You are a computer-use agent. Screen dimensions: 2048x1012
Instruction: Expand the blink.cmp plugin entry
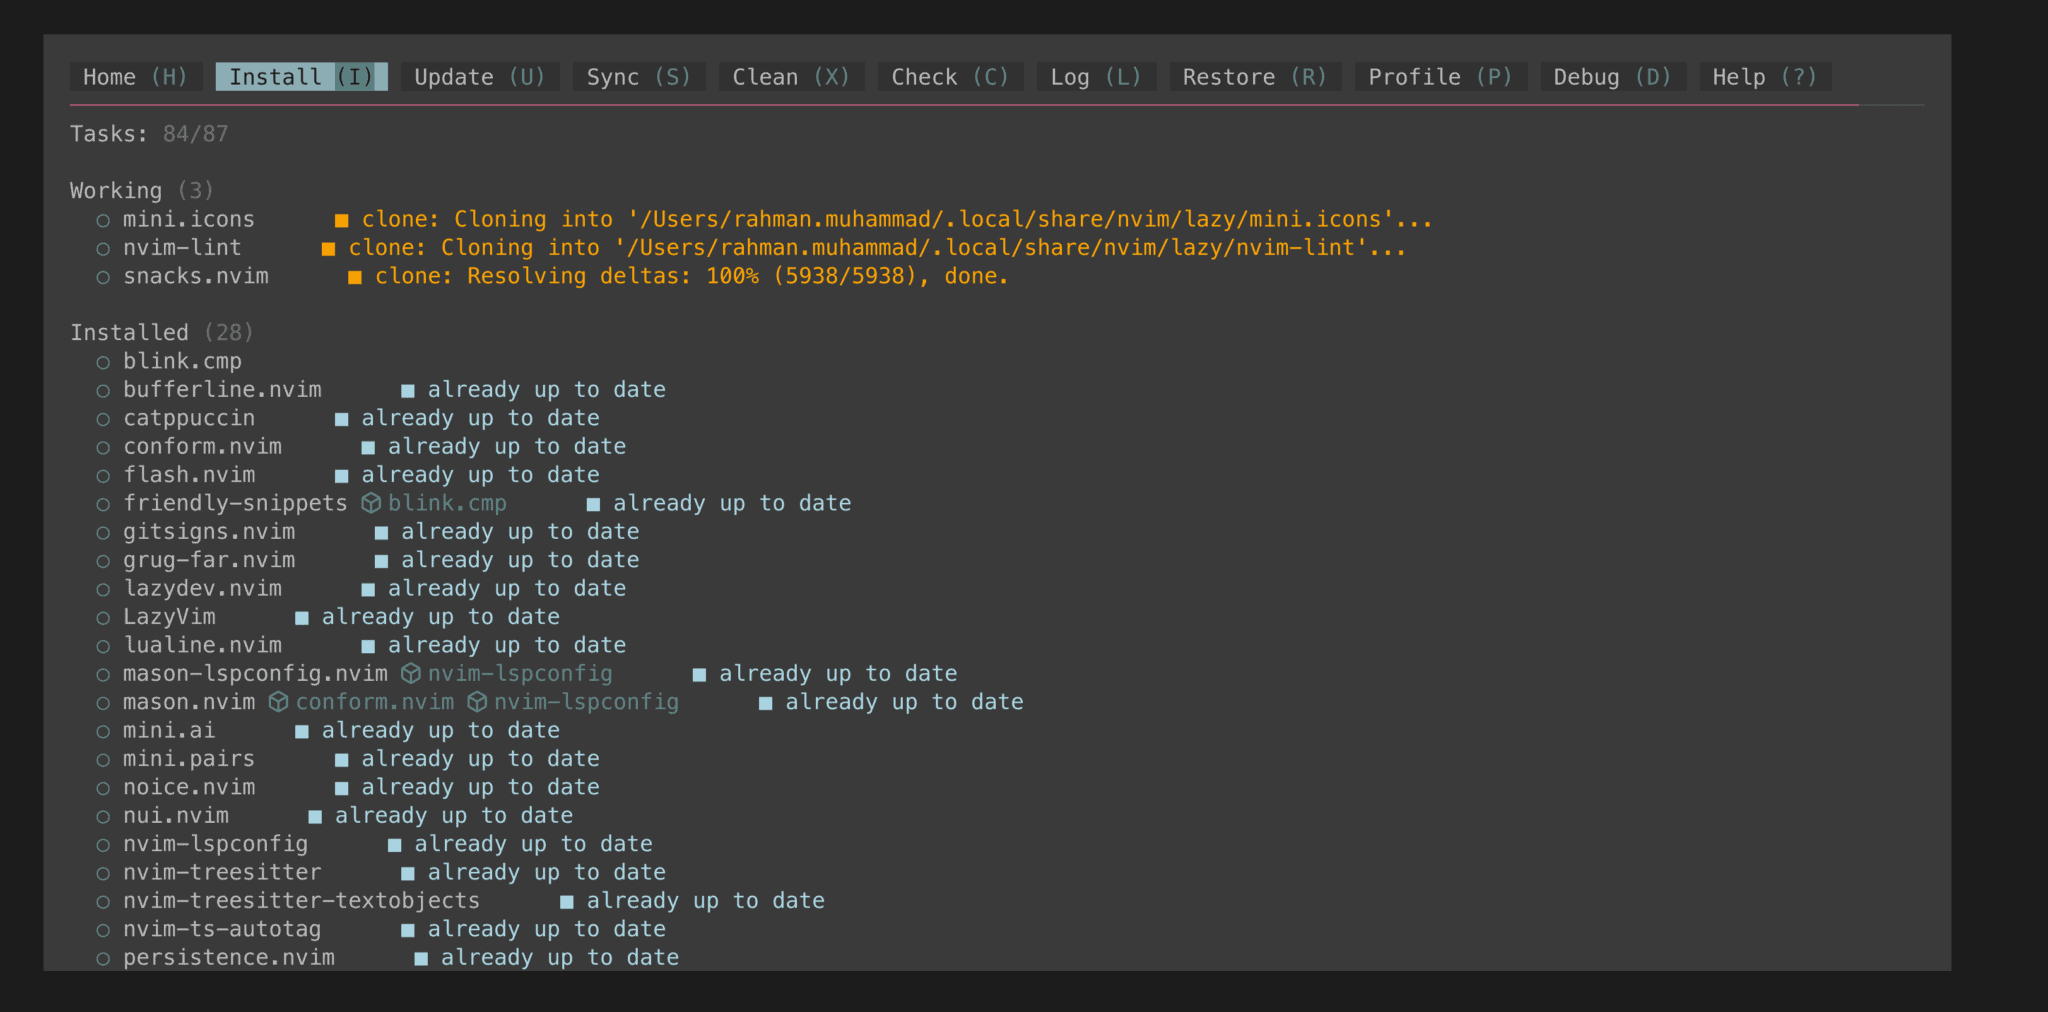click(x=182, y=361)
